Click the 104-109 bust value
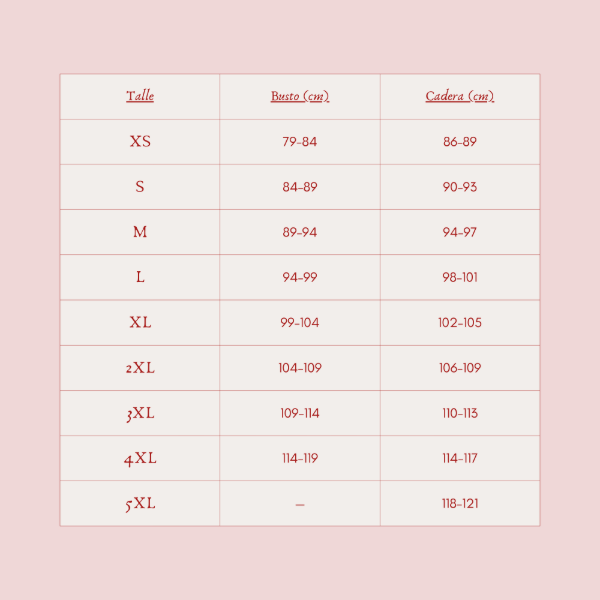The height and width of the screenshot is (600, 600). [300, 368]
